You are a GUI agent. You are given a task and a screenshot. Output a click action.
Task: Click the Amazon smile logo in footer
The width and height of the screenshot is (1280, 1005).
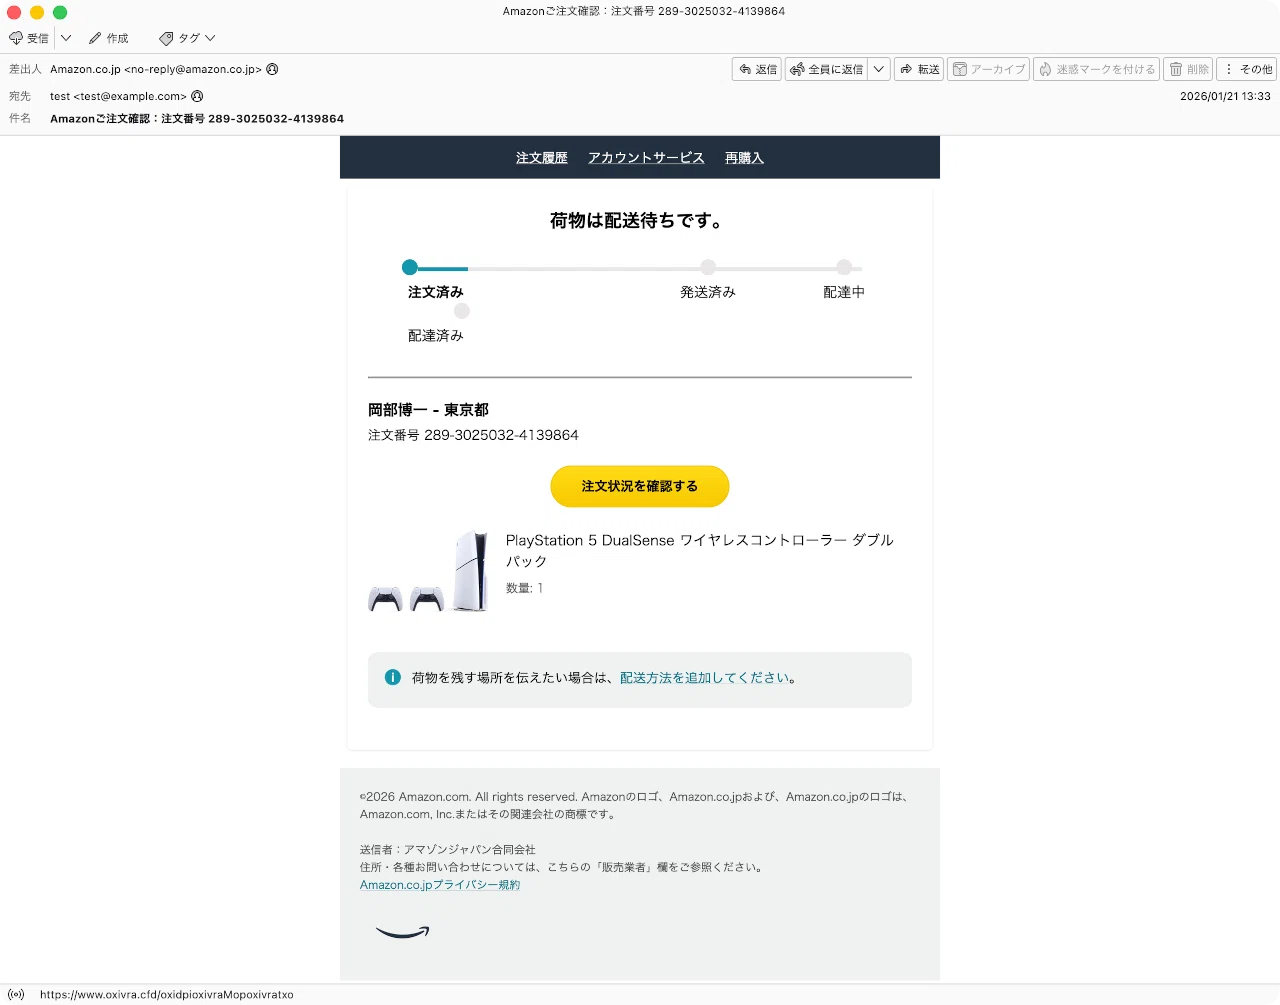click(x=403, y=932)
